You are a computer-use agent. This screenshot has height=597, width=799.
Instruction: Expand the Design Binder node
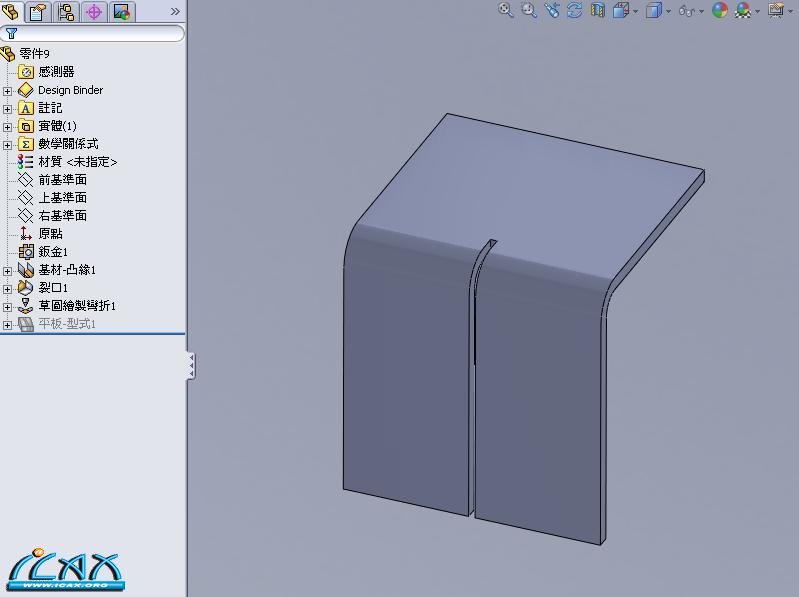[x=7, y=91]
